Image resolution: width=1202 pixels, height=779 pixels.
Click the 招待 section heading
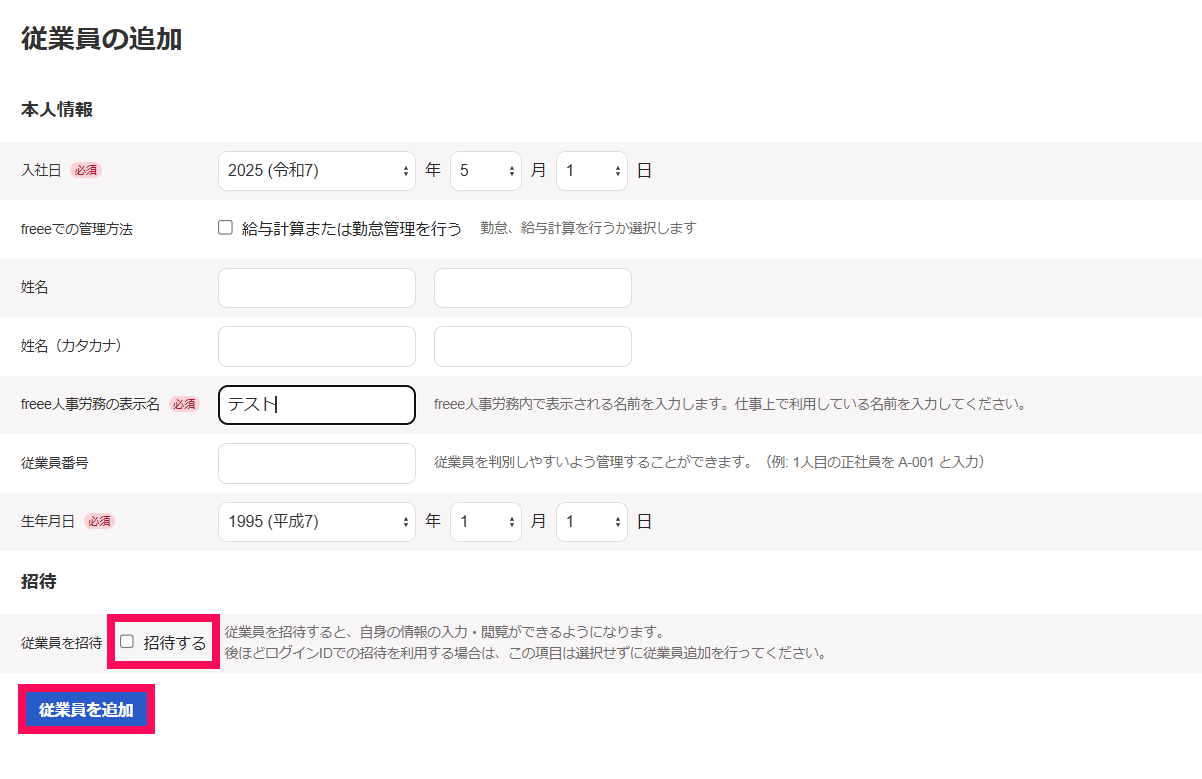pyautogui.click(x=38, y=581)
